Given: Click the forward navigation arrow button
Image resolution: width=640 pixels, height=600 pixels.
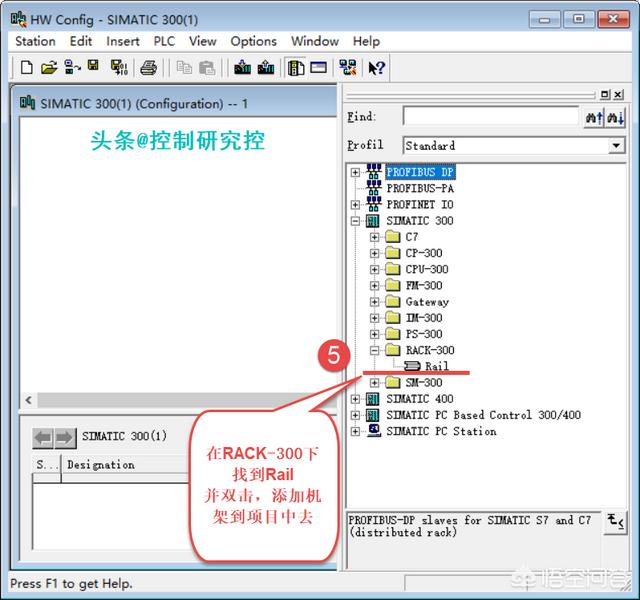Looking at the screenshot, I should pos(64,437).
